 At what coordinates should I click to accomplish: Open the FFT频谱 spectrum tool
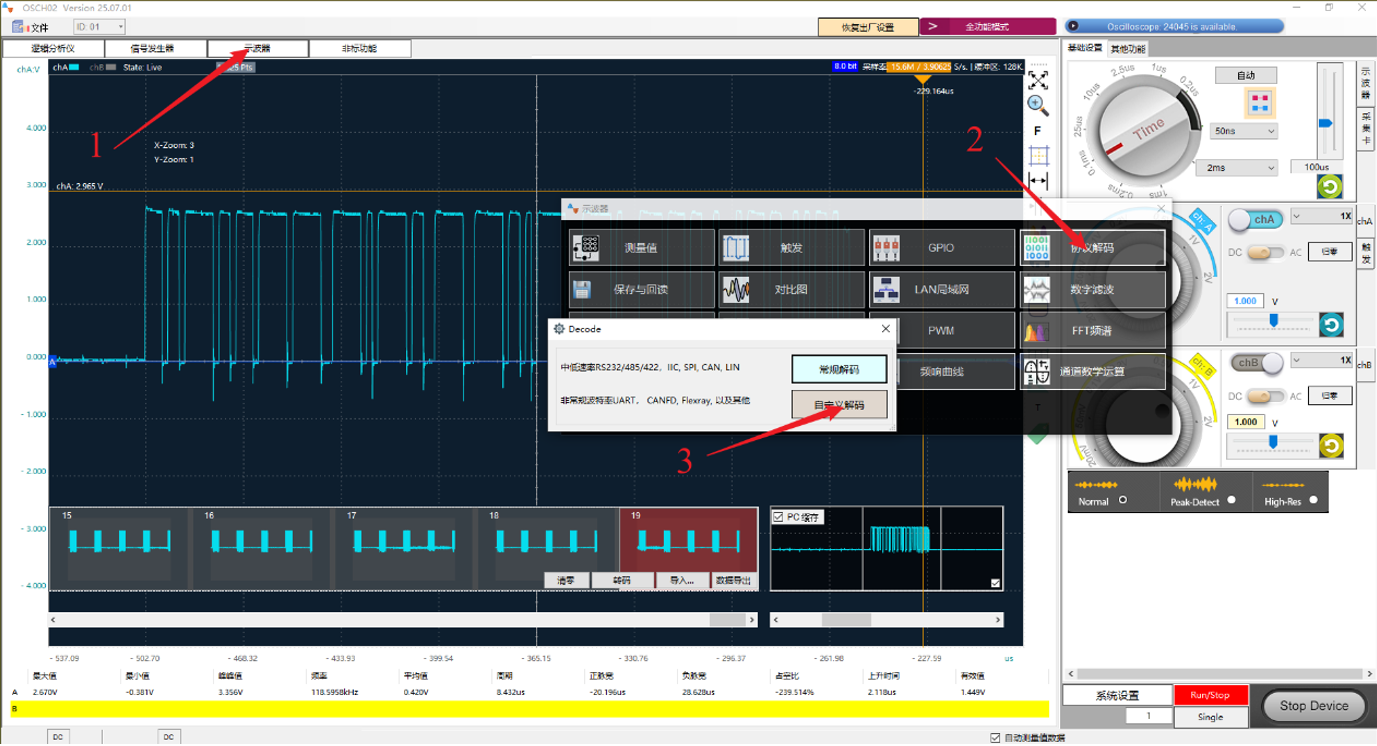pos(1092,330)
